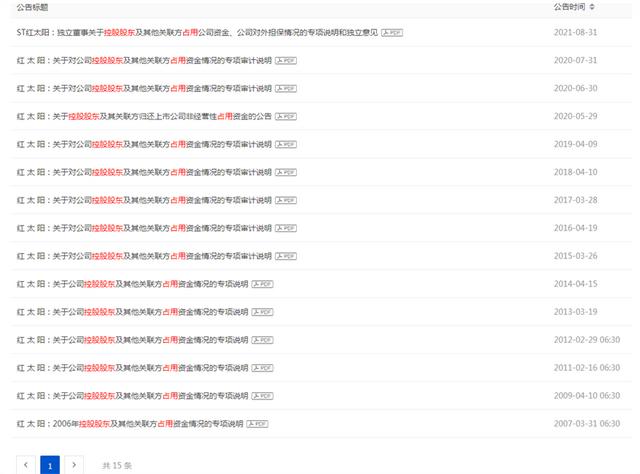The height and width of the screenshot is (474, 640).
Task: Open PDF icon for 2021-08-31 announcement
Action: pos(392,33)
